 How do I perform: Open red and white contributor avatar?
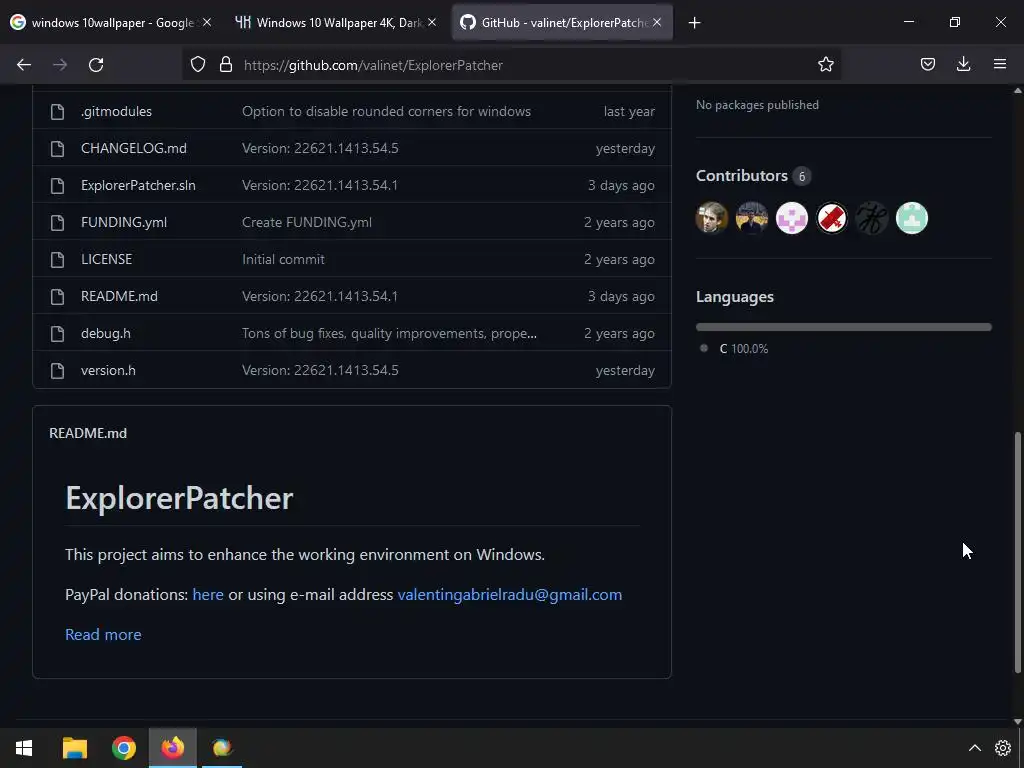point(831,218)
